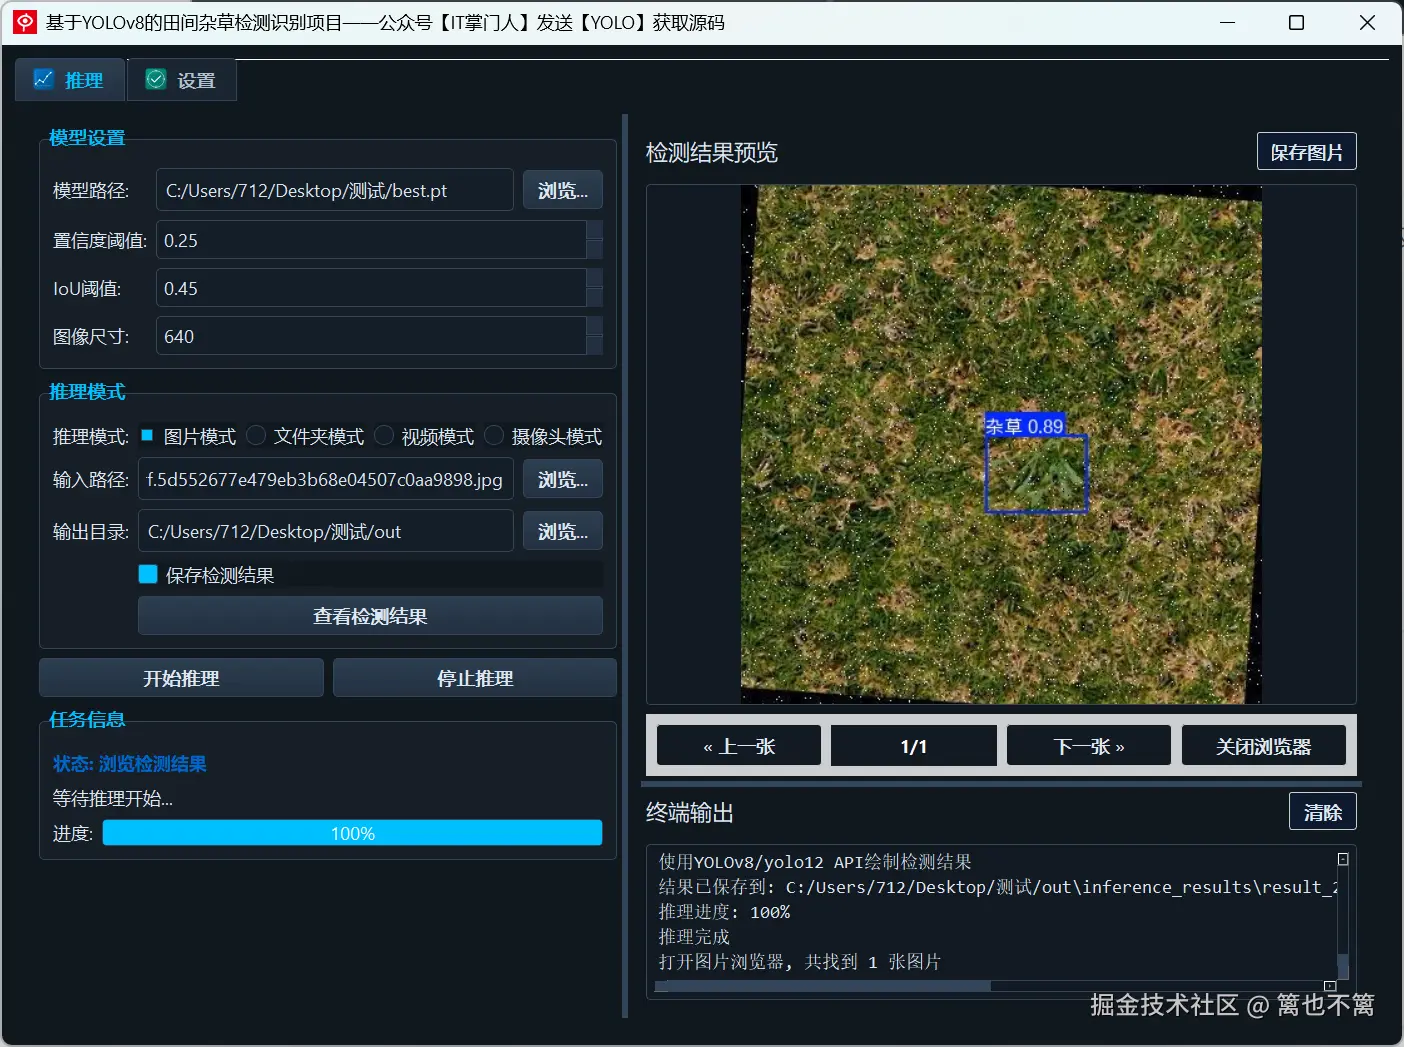1404x1047 pixels.
Task: Increase the IoU阈值 value with the up arrow
Action: pos(595,278)
